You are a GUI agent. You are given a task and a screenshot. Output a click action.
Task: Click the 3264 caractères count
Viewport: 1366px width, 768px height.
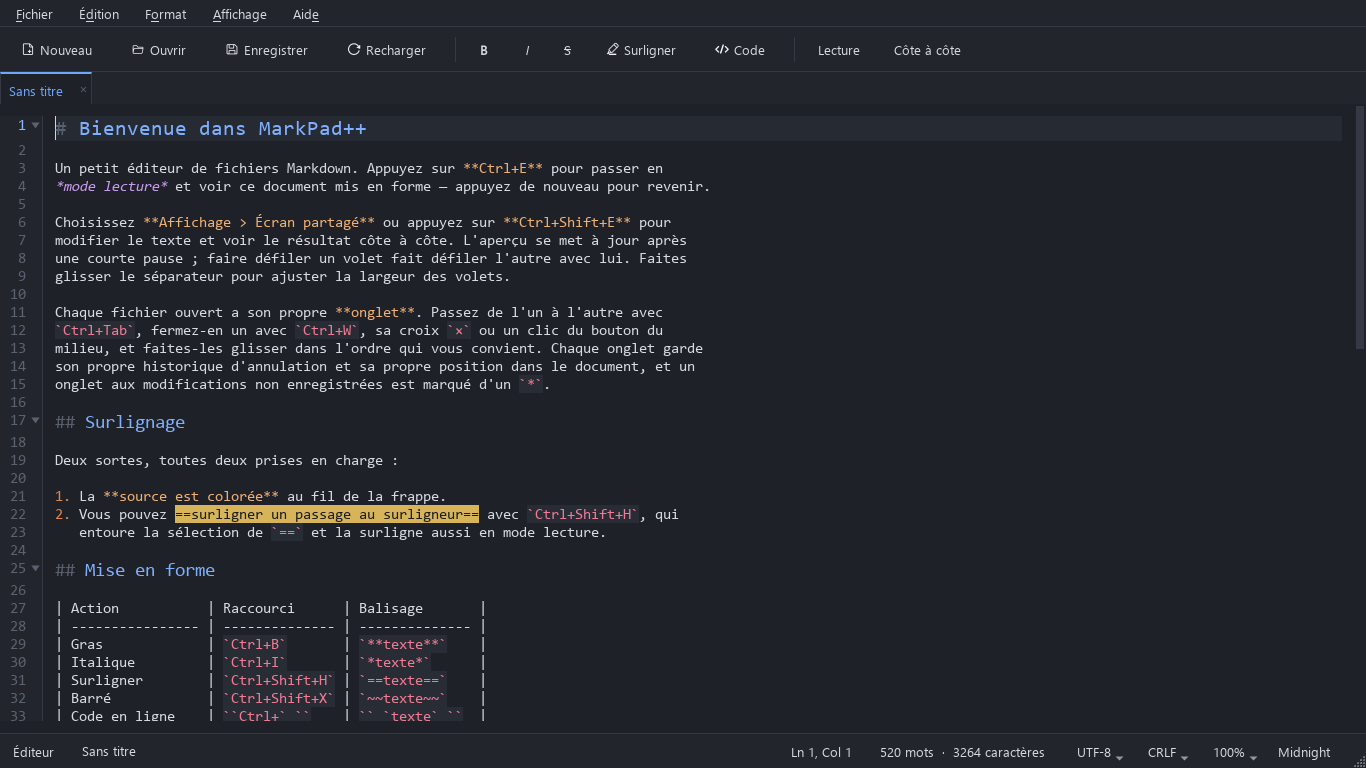998,753
